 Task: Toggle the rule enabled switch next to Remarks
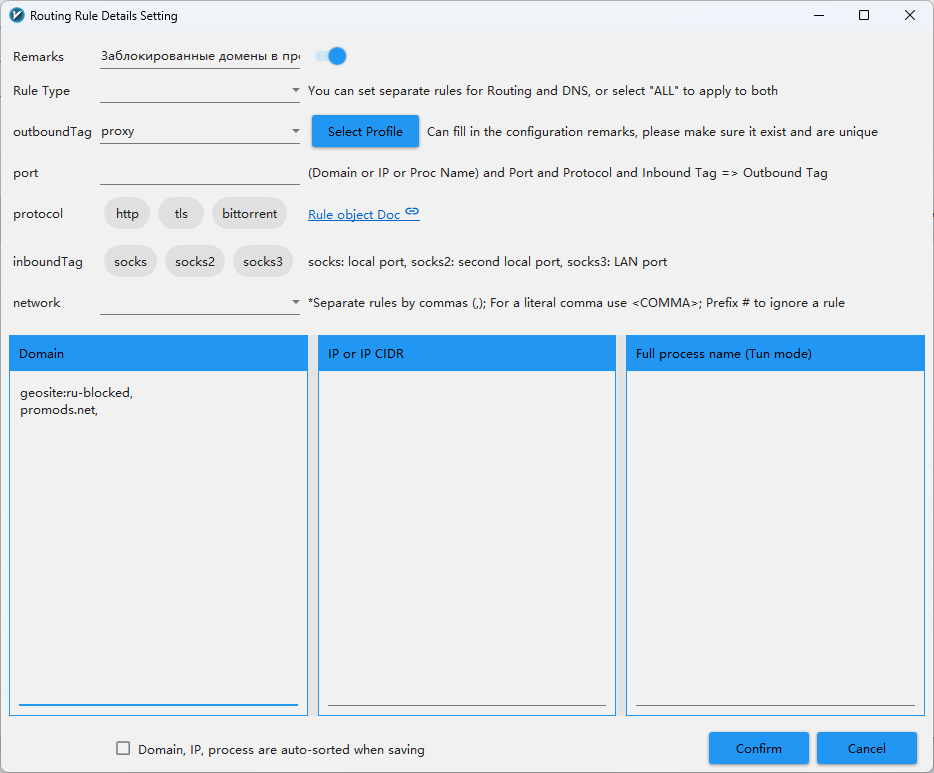coord(331,56)
